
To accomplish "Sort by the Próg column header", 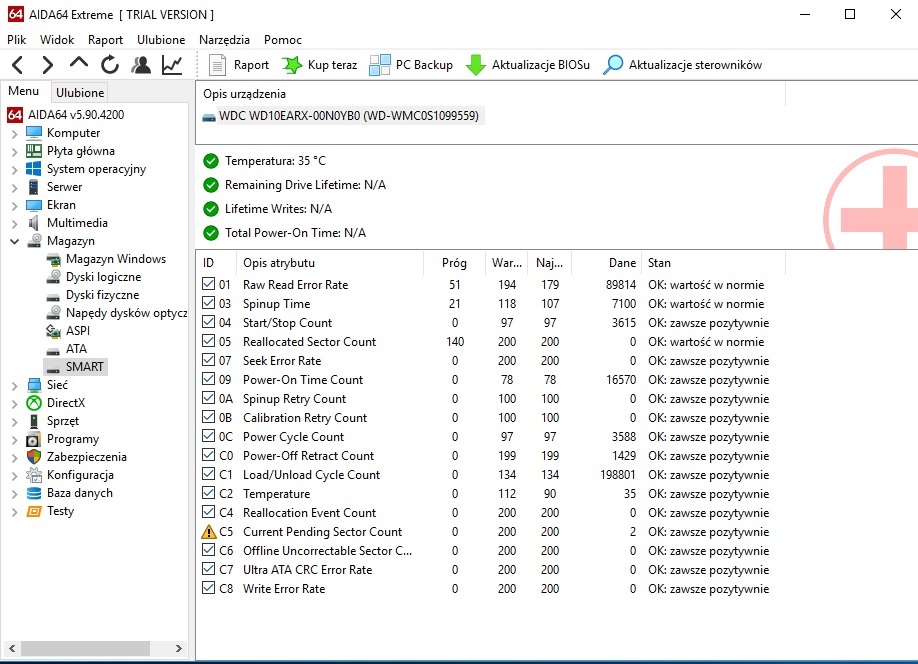I will pos(454,263).
